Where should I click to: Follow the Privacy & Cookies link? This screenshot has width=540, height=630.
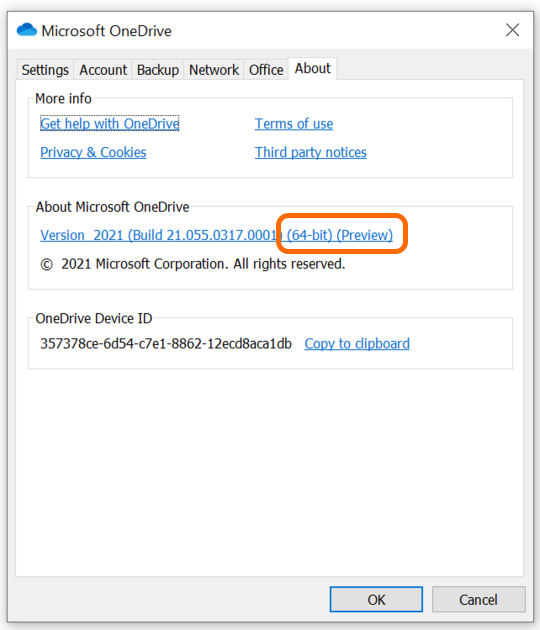click(93, 152)
